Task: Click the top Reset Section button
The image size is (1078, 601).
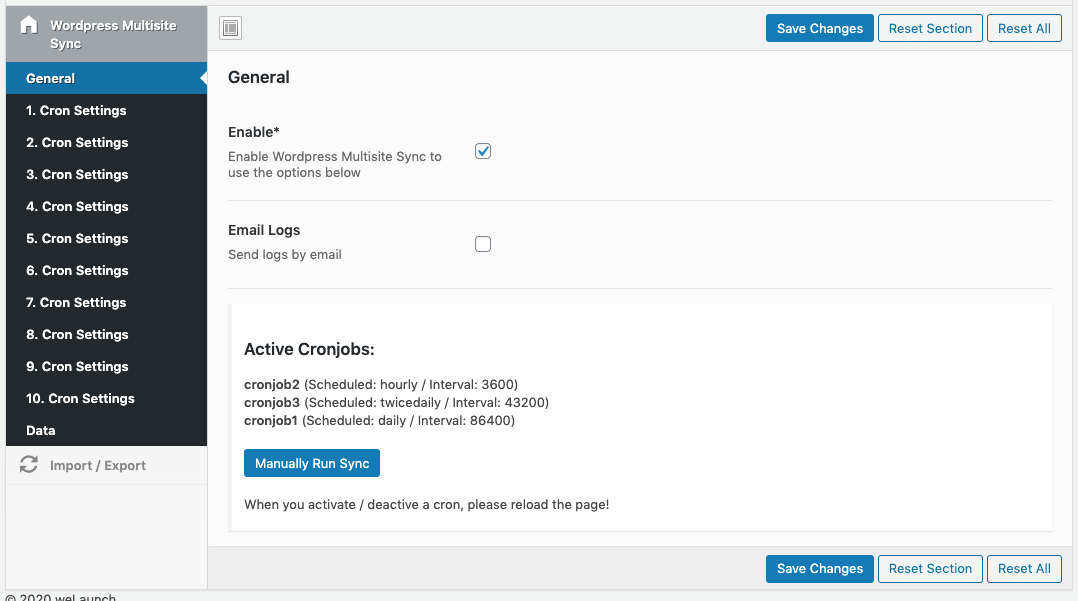Action: coord(929,28)
